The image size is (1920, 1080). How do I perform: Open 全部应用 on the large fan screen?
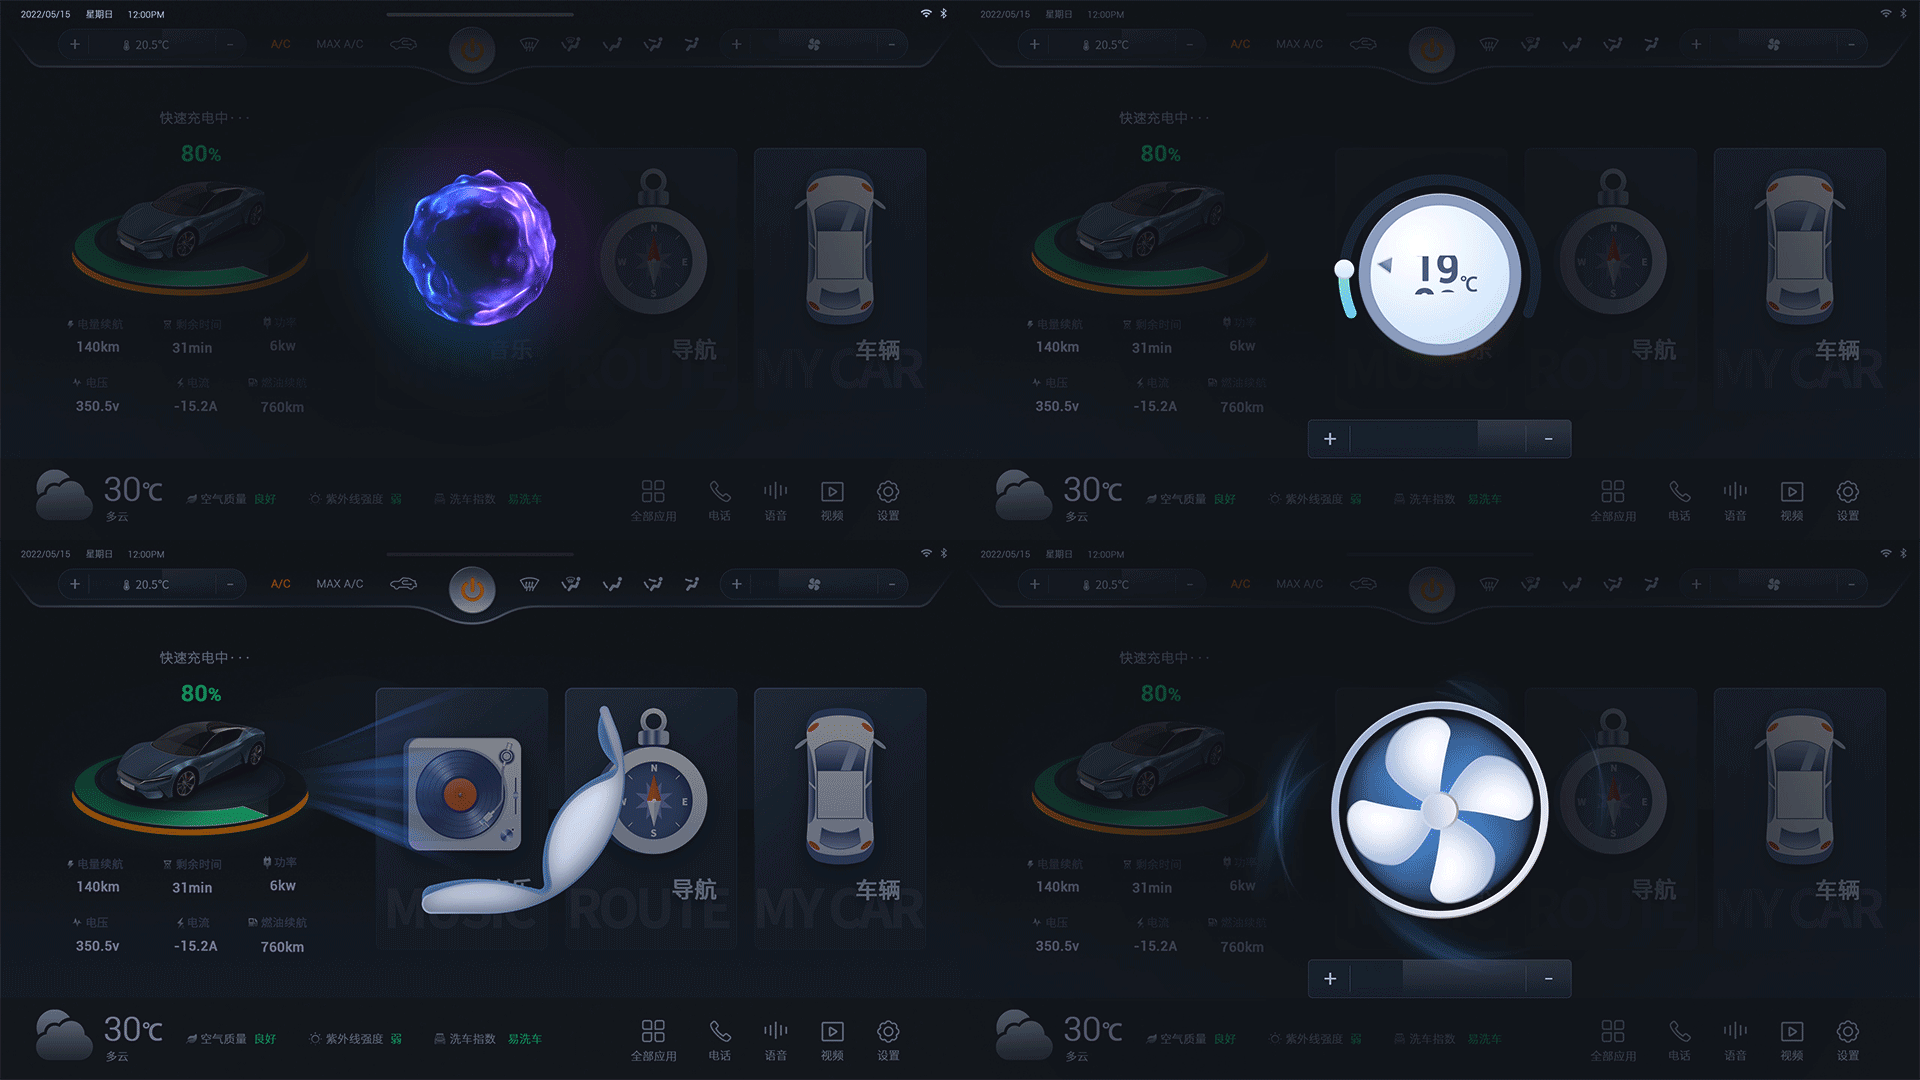1613,1040
